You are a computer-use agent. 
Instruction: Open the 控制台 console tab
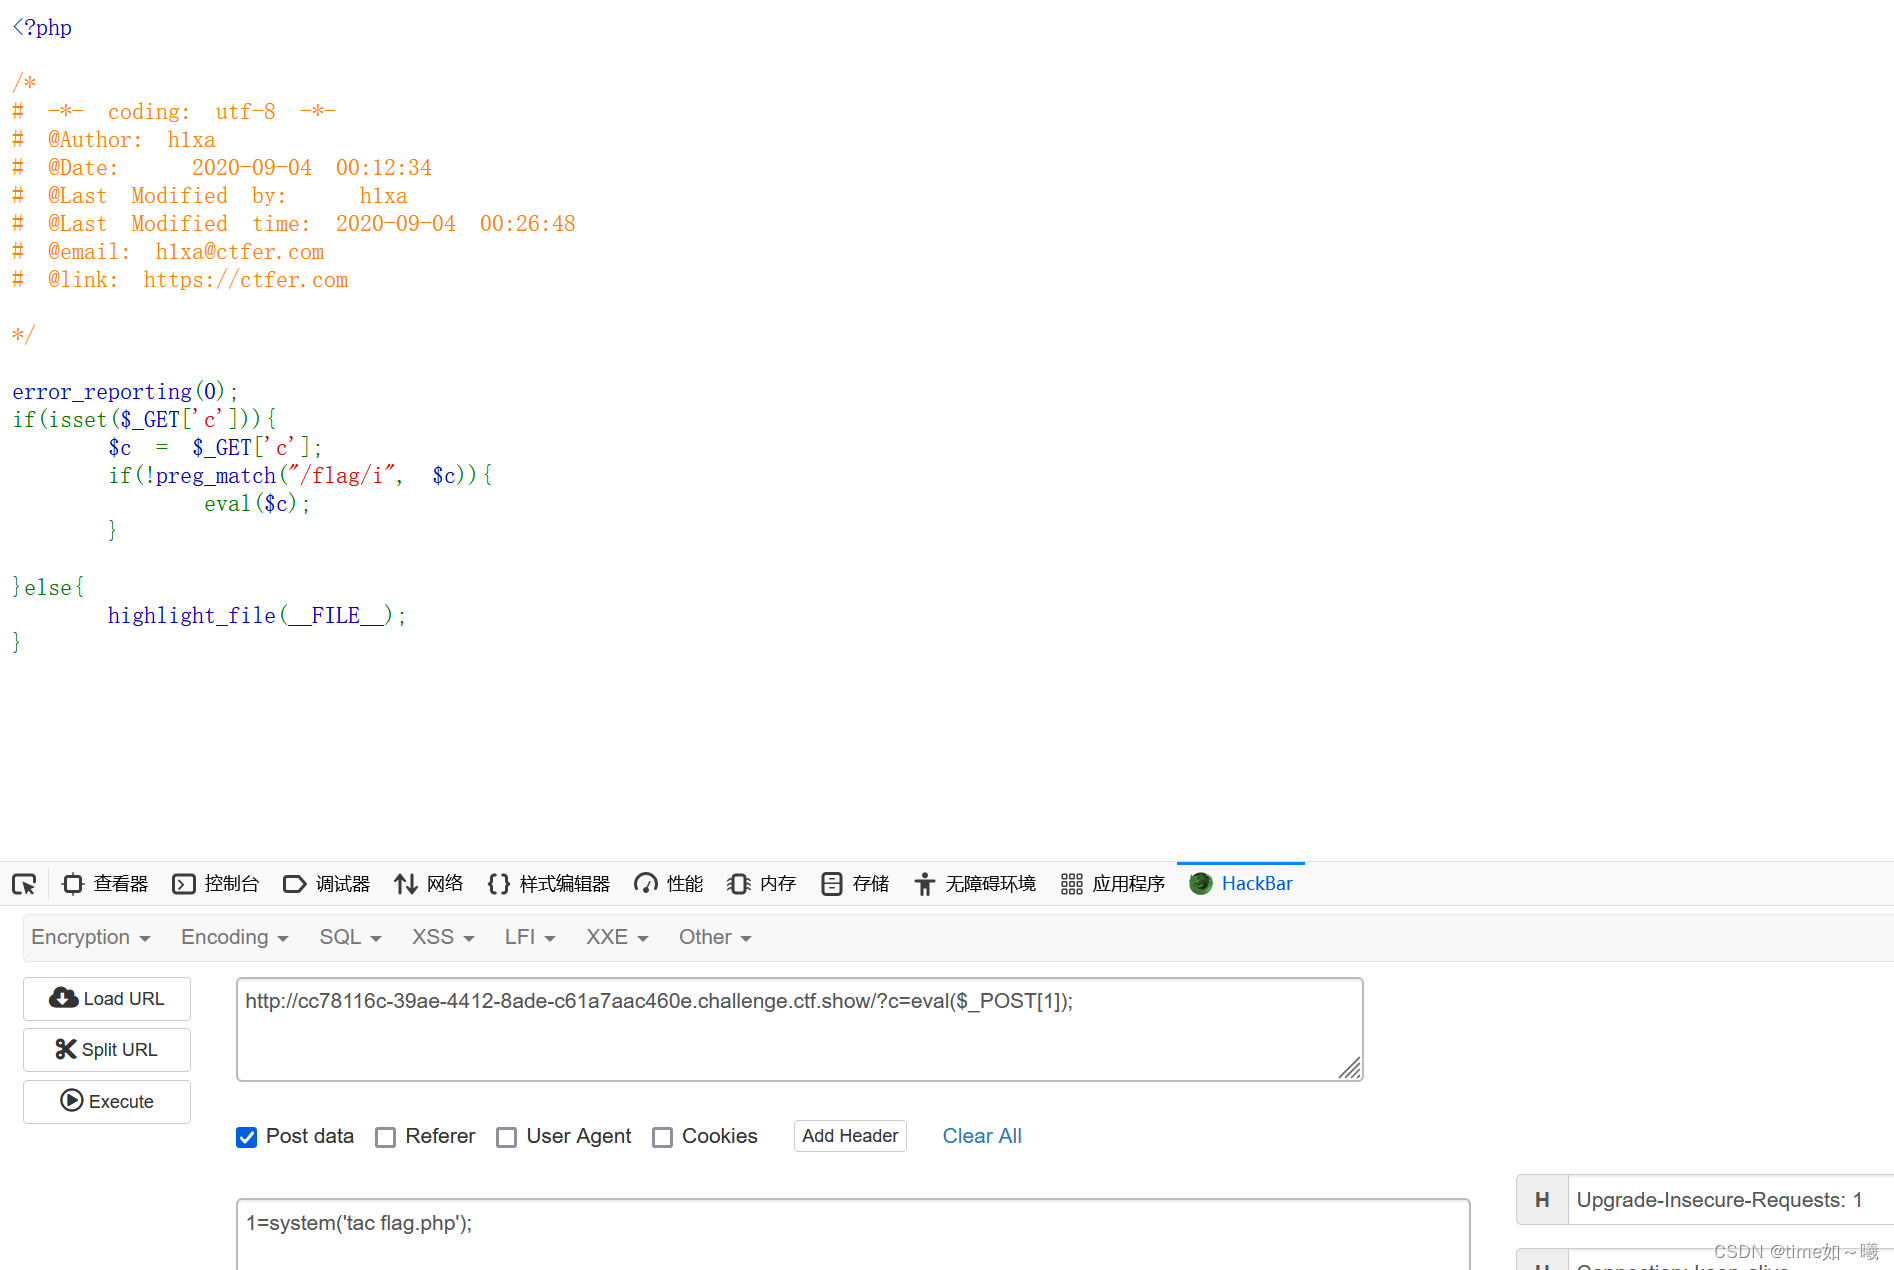(x=216, y=884)
